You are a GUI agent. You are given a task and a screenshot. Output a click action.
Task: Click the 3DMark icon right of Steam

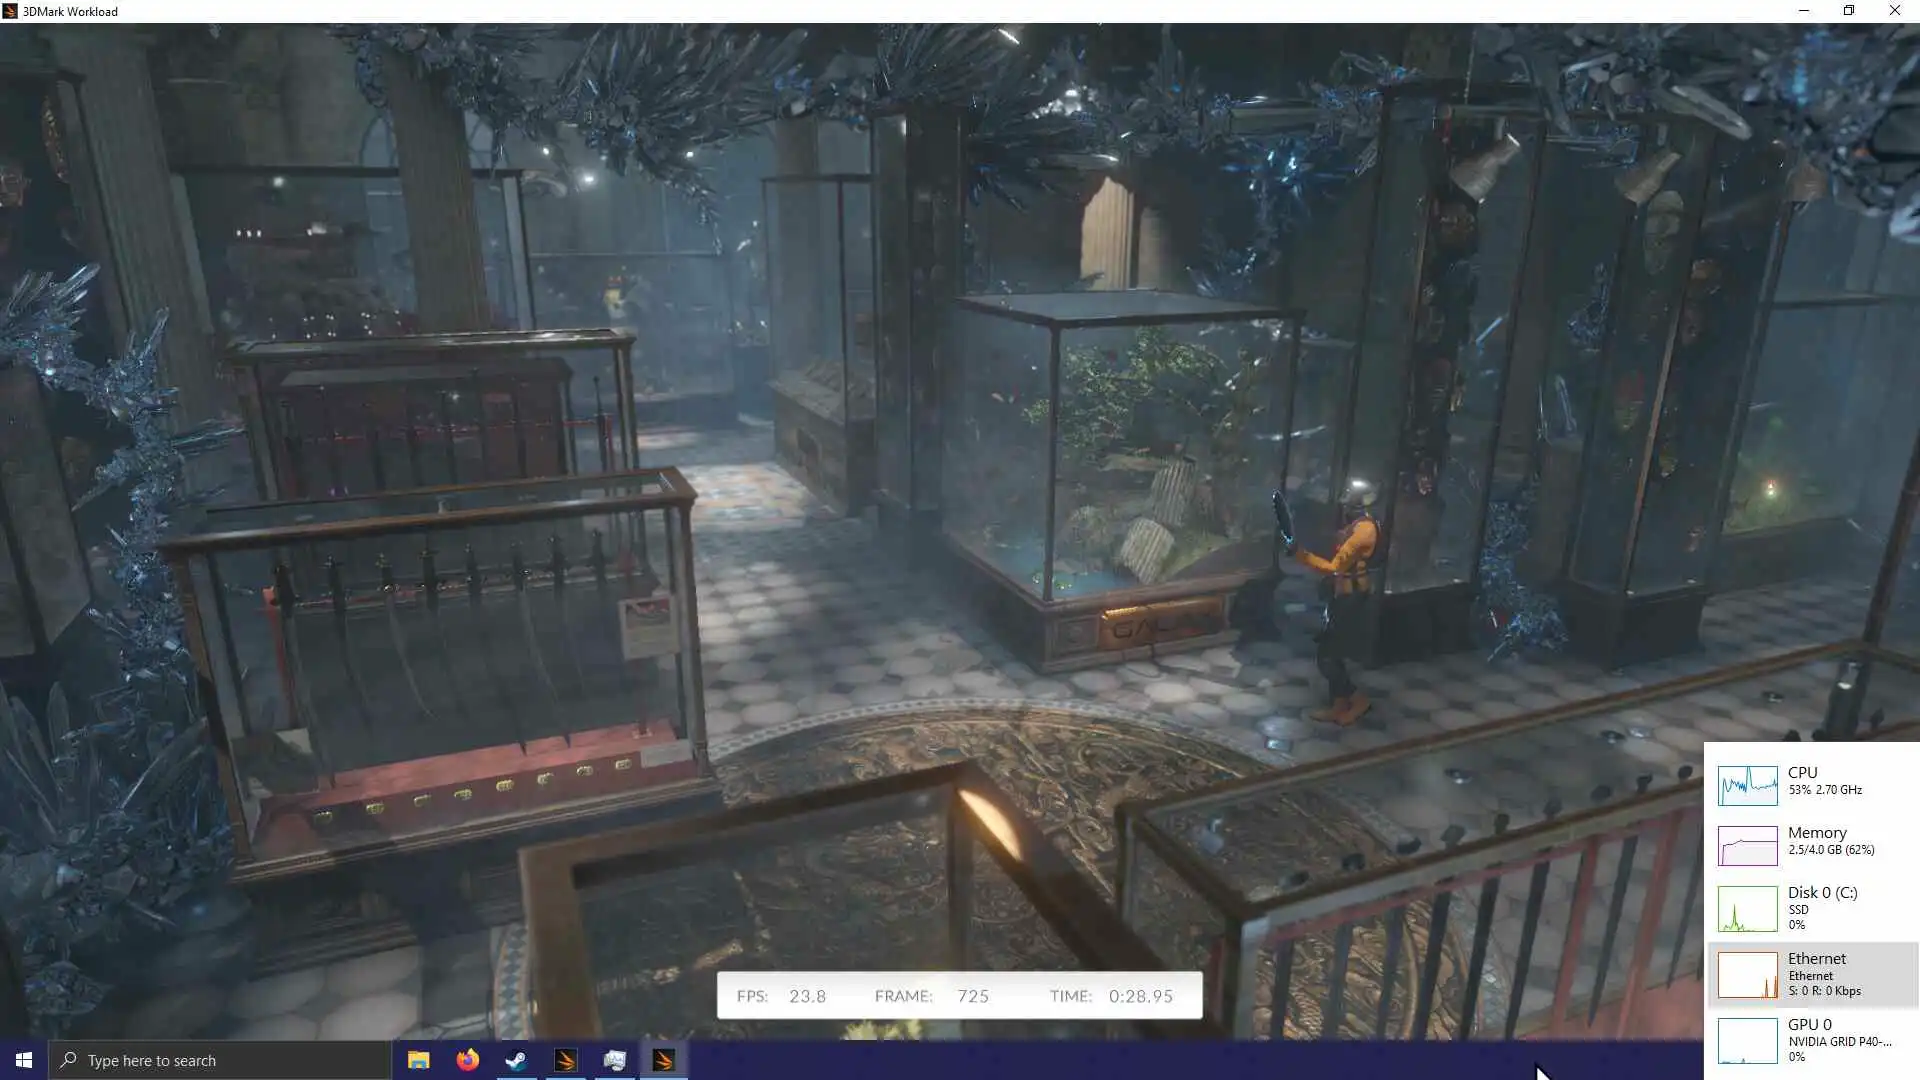(565, 1060)
